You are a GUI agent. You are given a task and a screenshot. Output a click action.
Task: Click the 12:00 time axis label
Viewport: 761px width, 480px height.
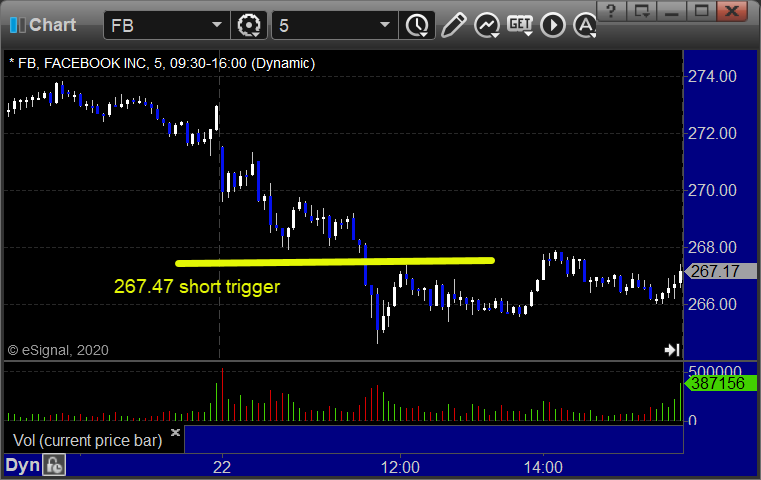(400, 467)
